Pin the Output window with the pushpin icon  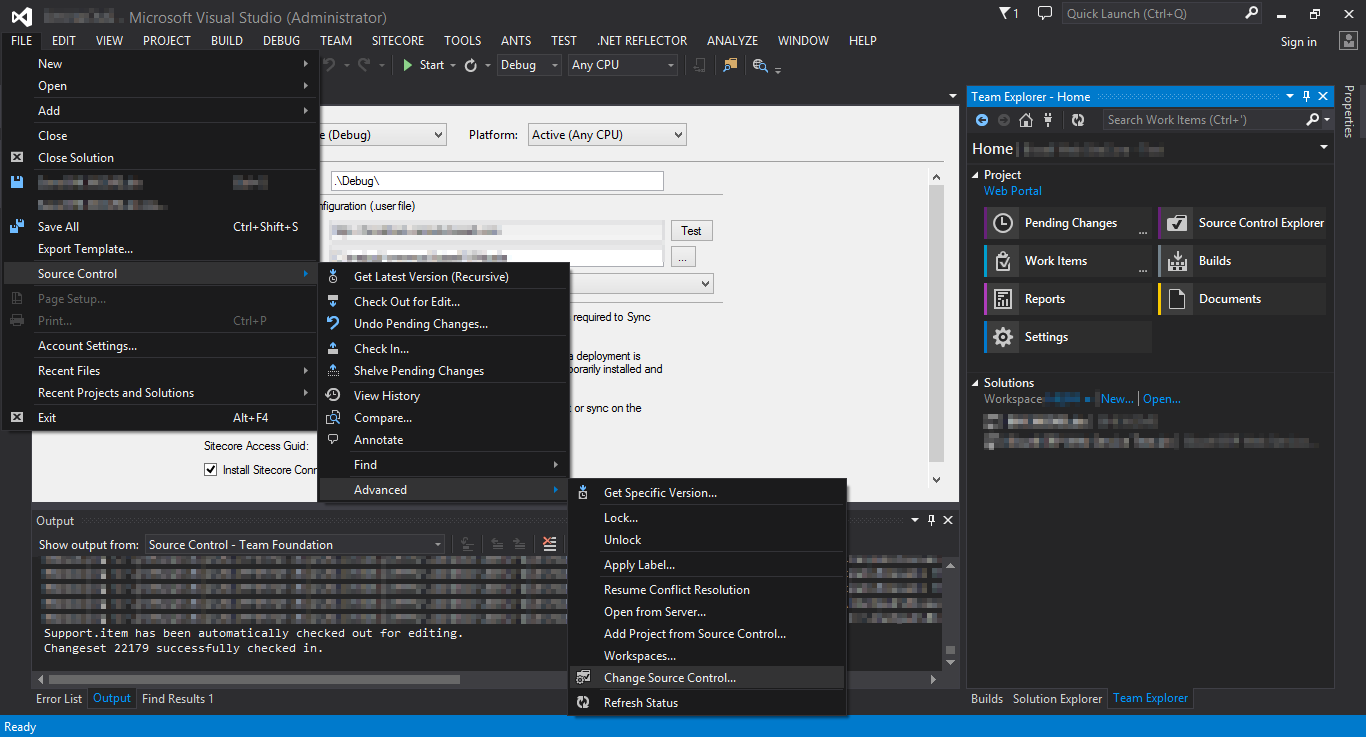pyautogui.click(x=931, y=521)
